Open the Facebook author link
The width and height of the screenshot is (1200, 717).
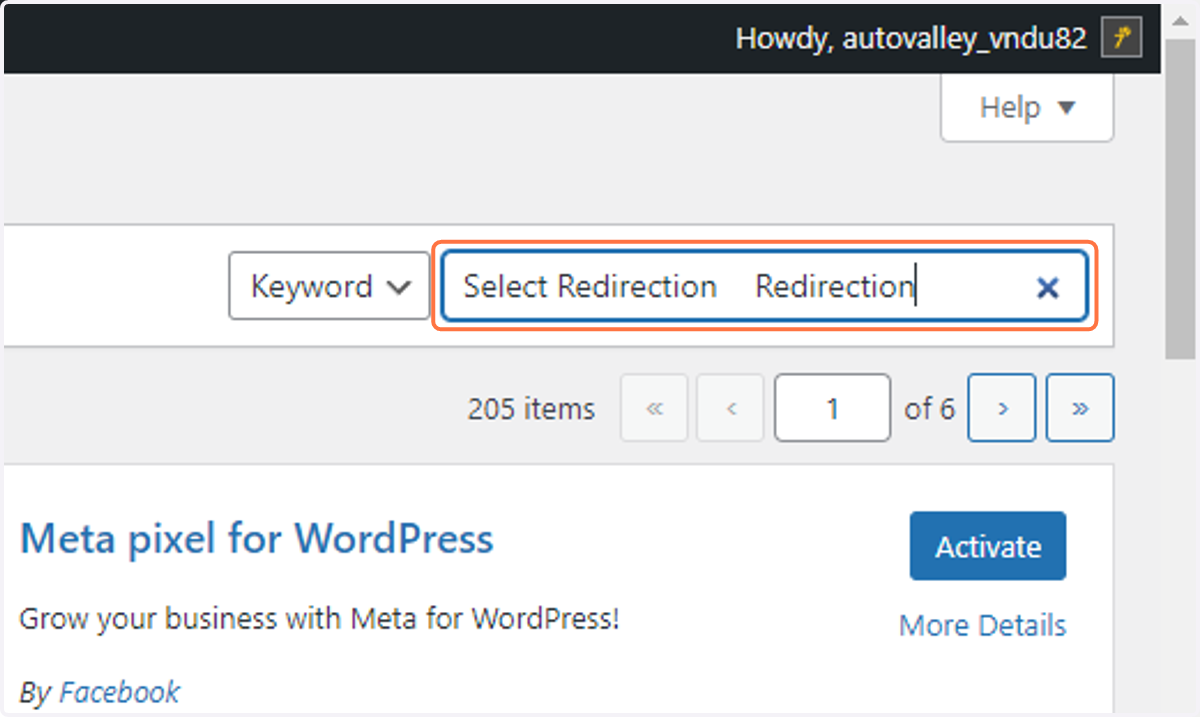(120, 692)
